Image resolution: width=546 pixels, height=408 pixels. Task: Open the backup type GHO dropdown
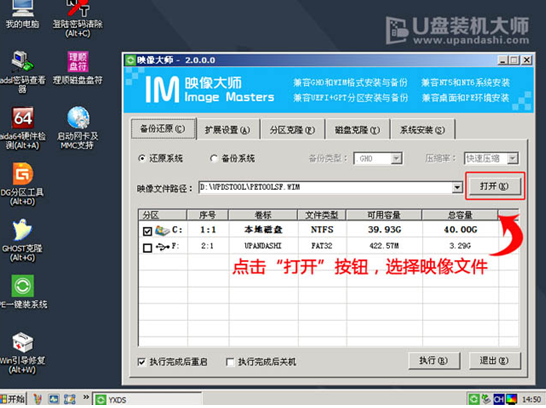coord(378,159)
